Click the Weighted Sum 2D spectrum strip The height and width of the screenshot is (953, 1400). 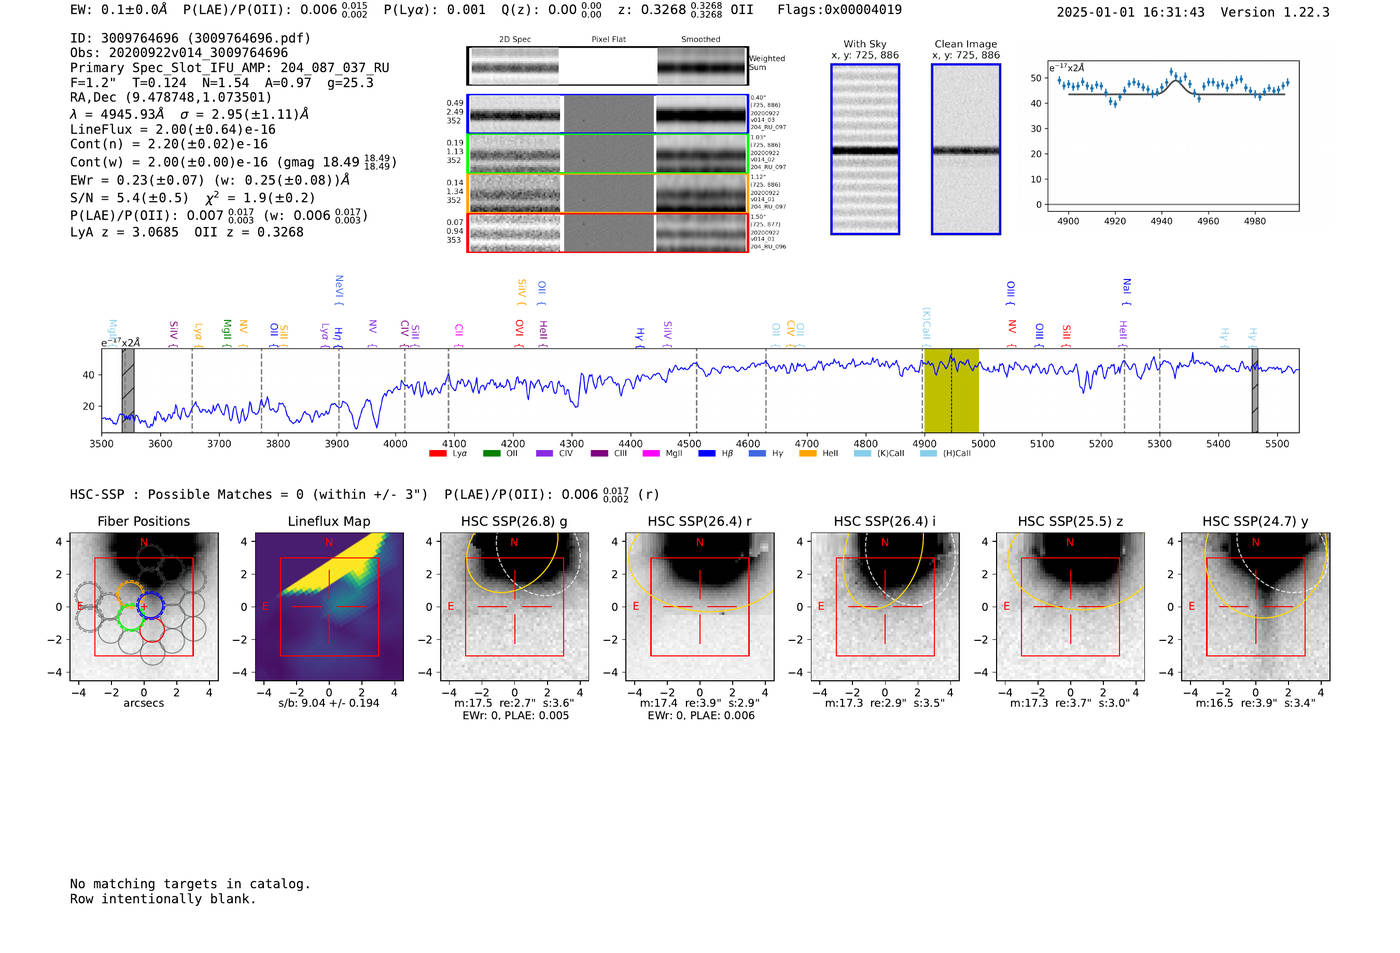(607, 66)
